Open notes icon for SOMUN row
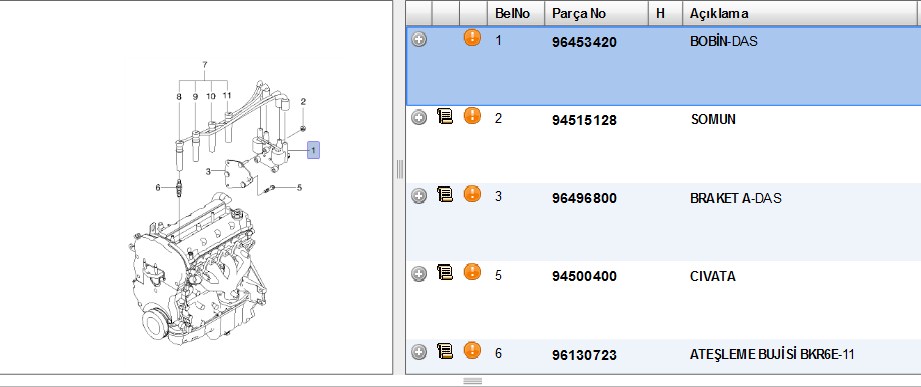The height and width of the screenshot is (387, 921). click(x=445, y=116)
